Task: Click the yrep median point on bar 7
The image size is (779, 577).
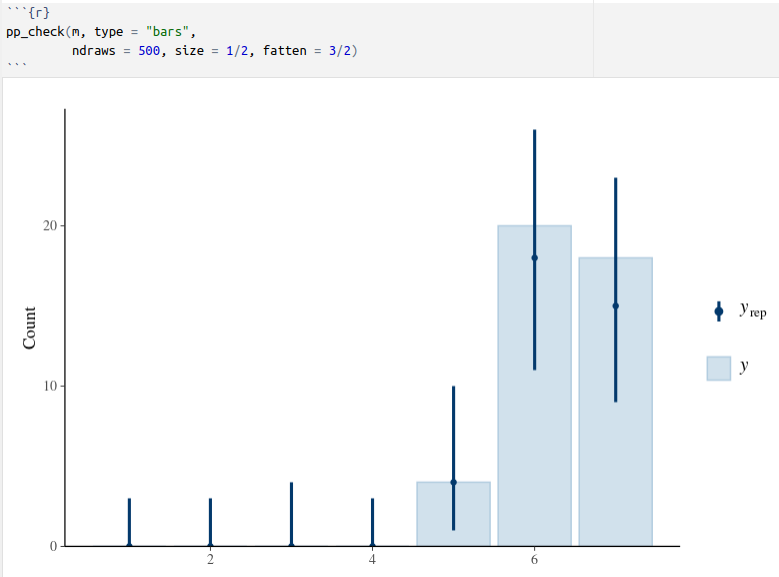Action: pos(616,306)
